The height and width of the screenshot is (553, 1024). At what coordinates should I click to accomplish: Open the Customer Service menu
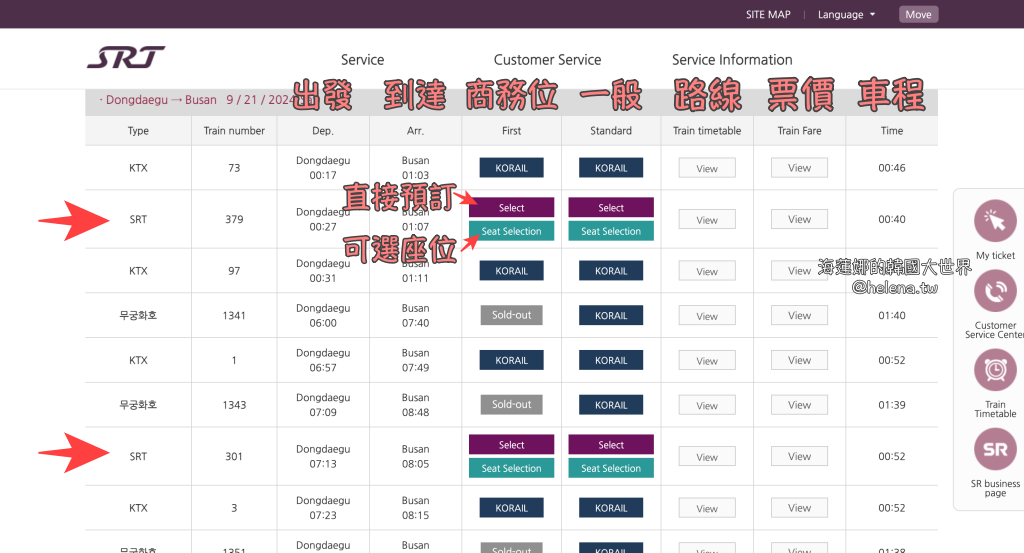coord(547,60)
